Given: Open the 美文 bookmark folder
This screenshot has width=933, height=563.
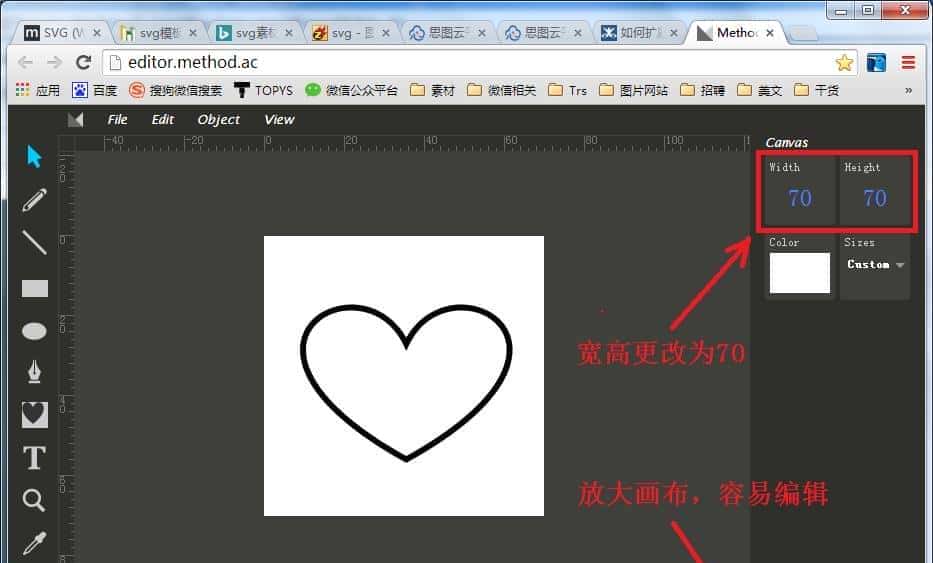Looking at the screenshot, I should 760,90.
